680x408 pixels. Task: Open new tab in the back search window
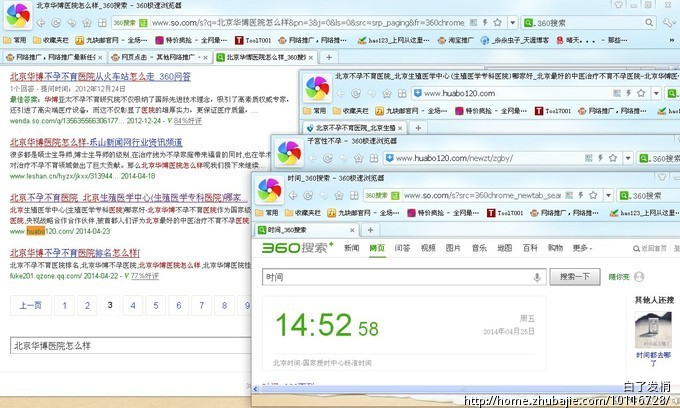point(329,57)
